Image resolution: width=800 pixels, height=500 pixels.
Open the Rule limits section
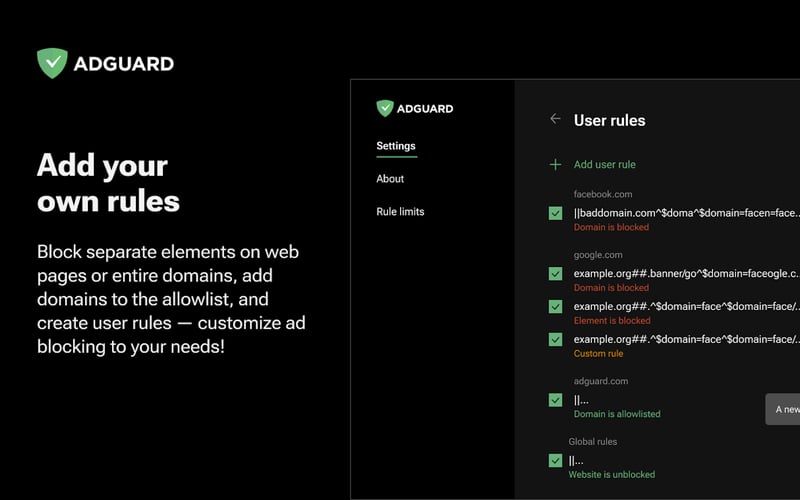(400, 211)
